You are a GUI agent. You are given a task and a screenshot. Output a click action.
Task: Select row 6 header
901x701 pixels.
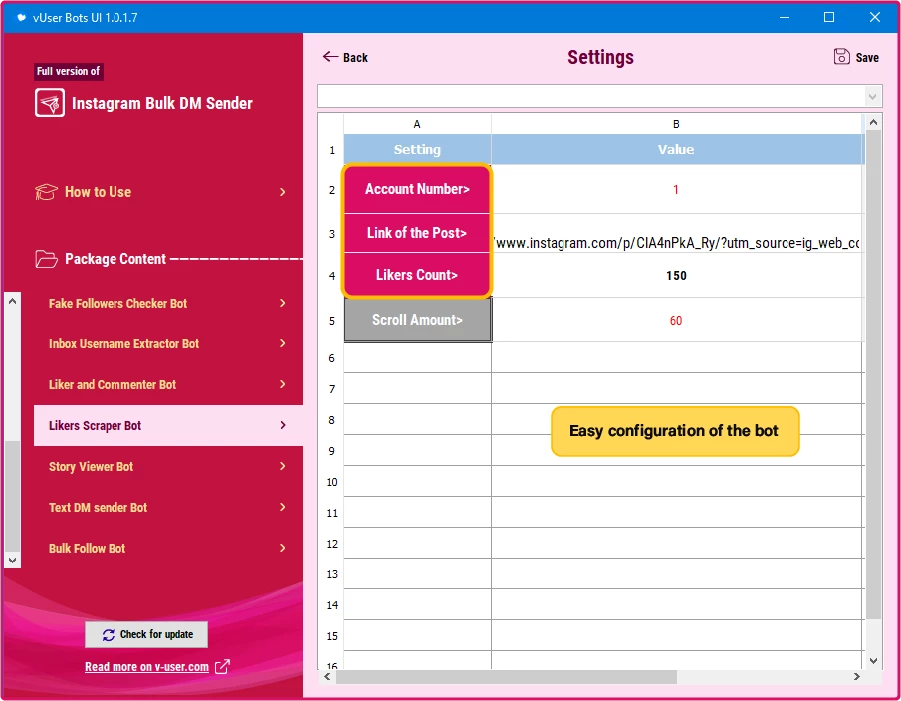pyautogui.click(x=332, y=358)
